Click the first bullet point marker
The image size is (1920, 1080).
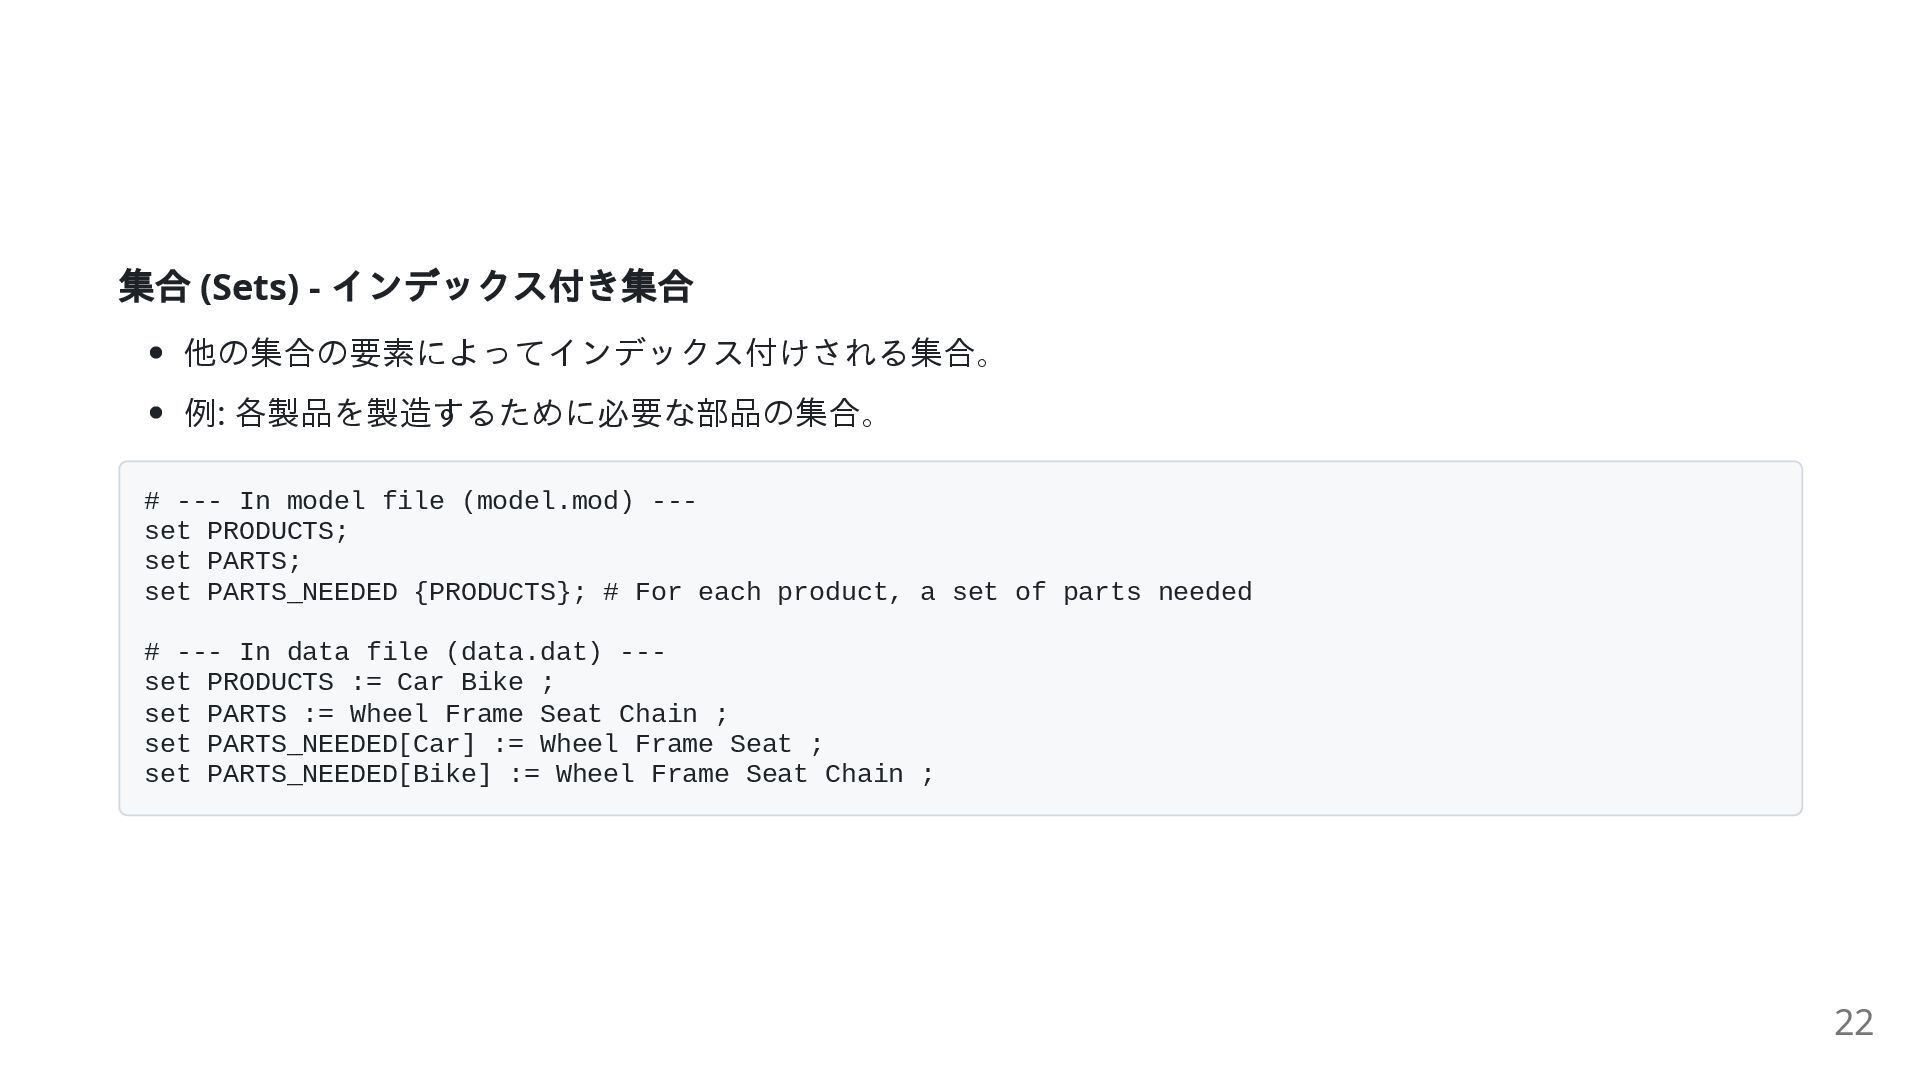point(155,353)
